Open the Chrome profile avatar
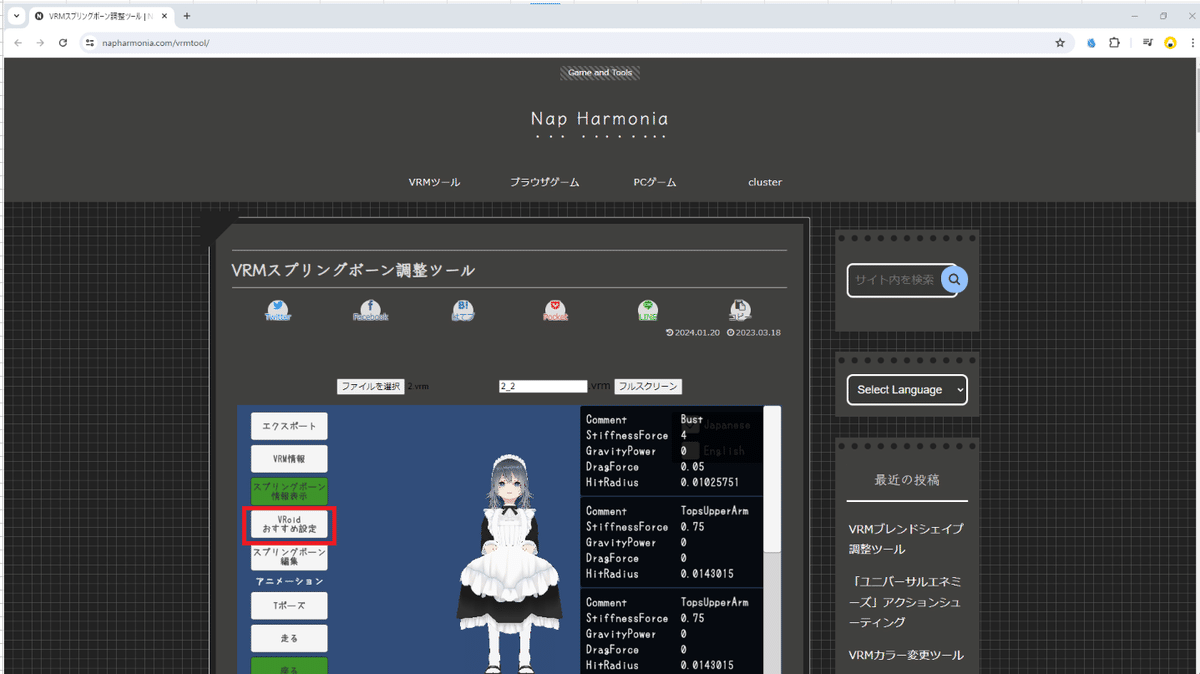This screenshot has height=674, width=1200. coord(1170,43)
